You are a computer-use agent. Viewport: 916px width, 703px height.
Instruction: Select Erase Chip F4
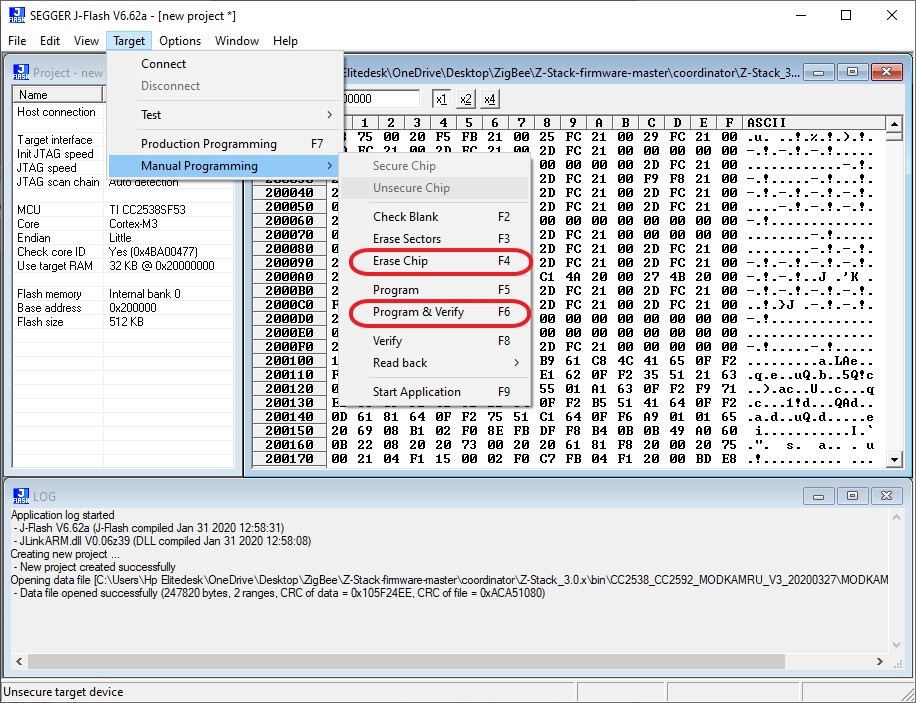click(x=435, y=261)
